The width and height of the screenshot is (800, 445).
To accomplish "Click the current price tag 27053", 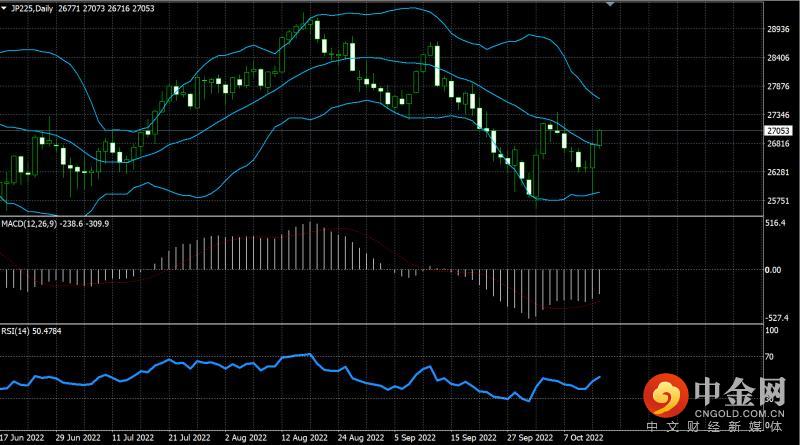I will click(x=778, y=130).
